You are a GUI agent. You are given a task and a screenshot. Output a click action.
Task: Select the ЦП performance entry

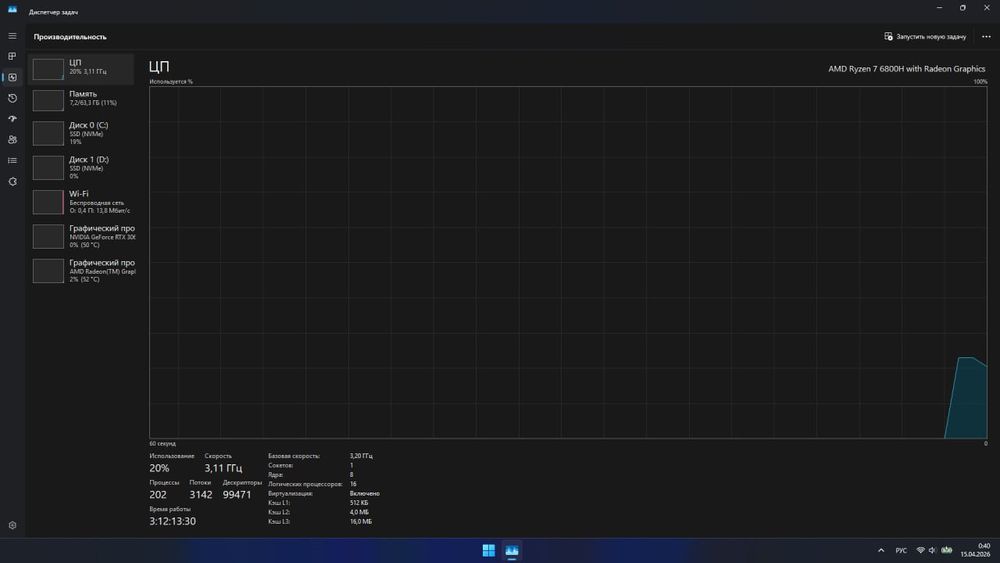pos(81,68)
